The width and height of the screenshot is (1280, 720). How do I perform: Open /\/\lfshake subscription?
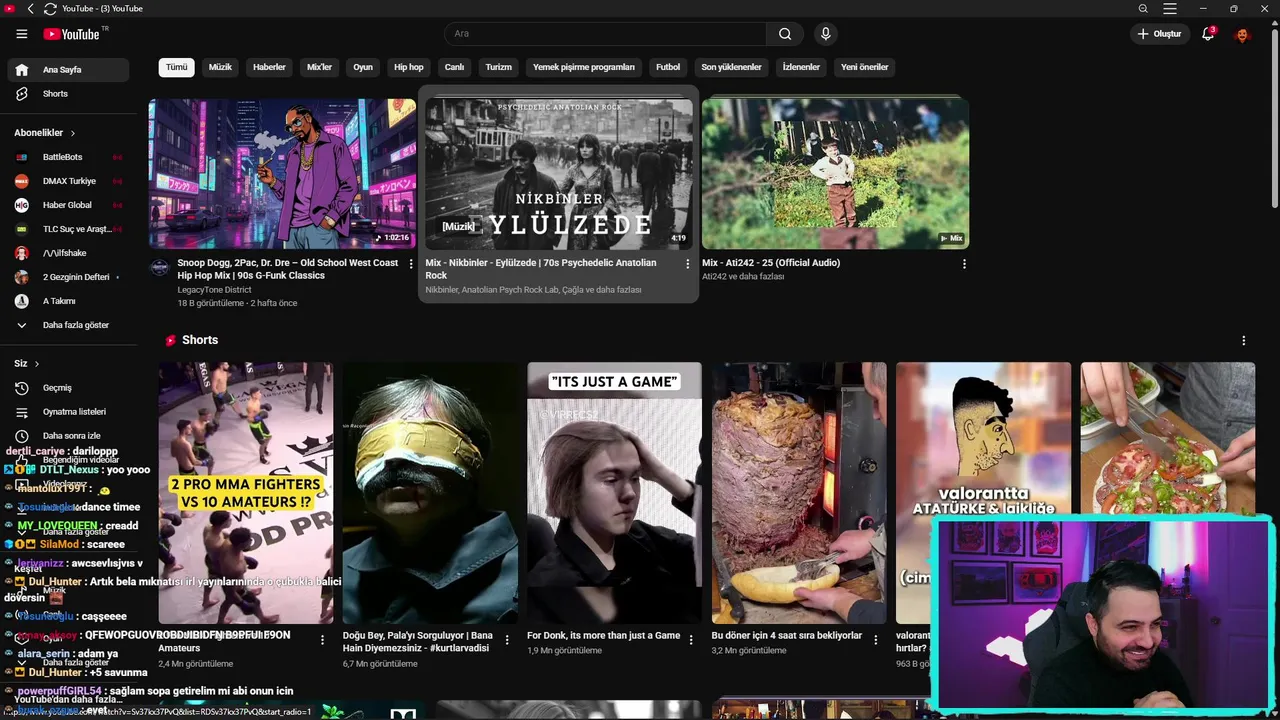[69, 253]
